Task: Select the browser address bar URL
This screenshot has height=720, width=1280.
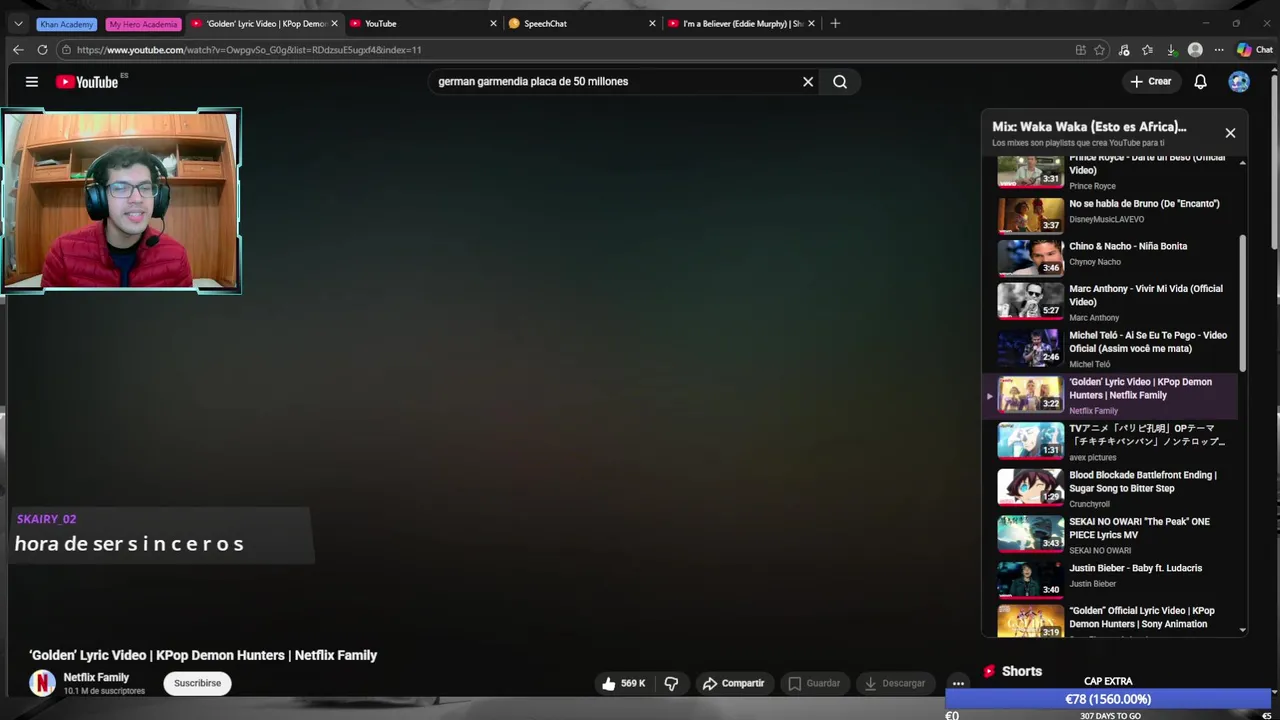Action: pos(249,50)
